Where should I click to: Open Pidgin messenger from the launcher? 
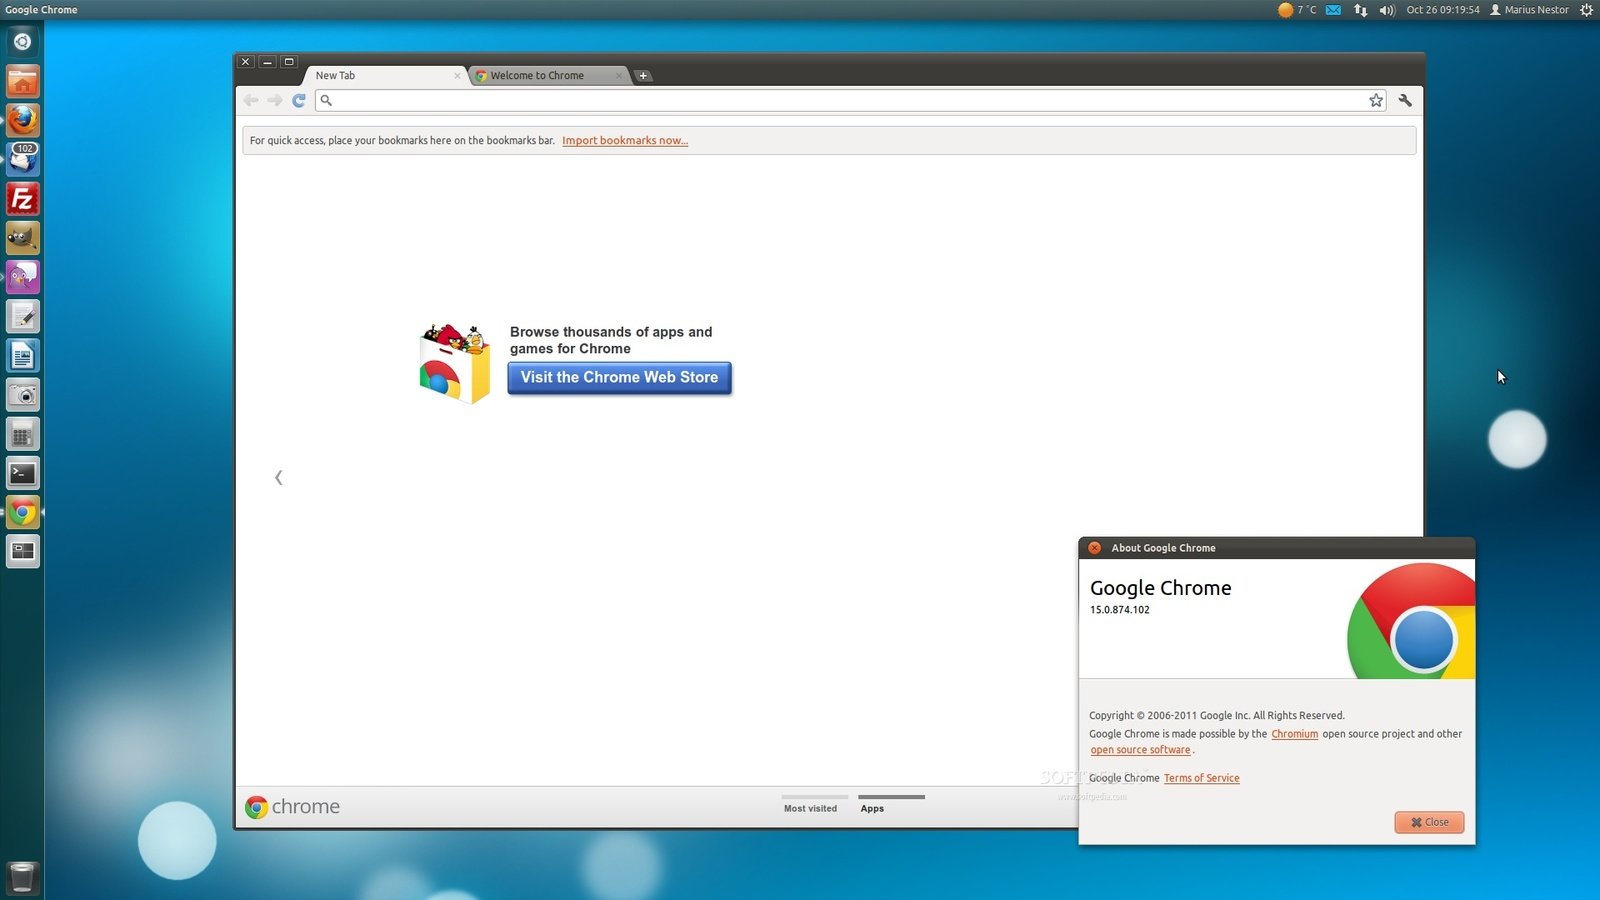click(22, 277)
